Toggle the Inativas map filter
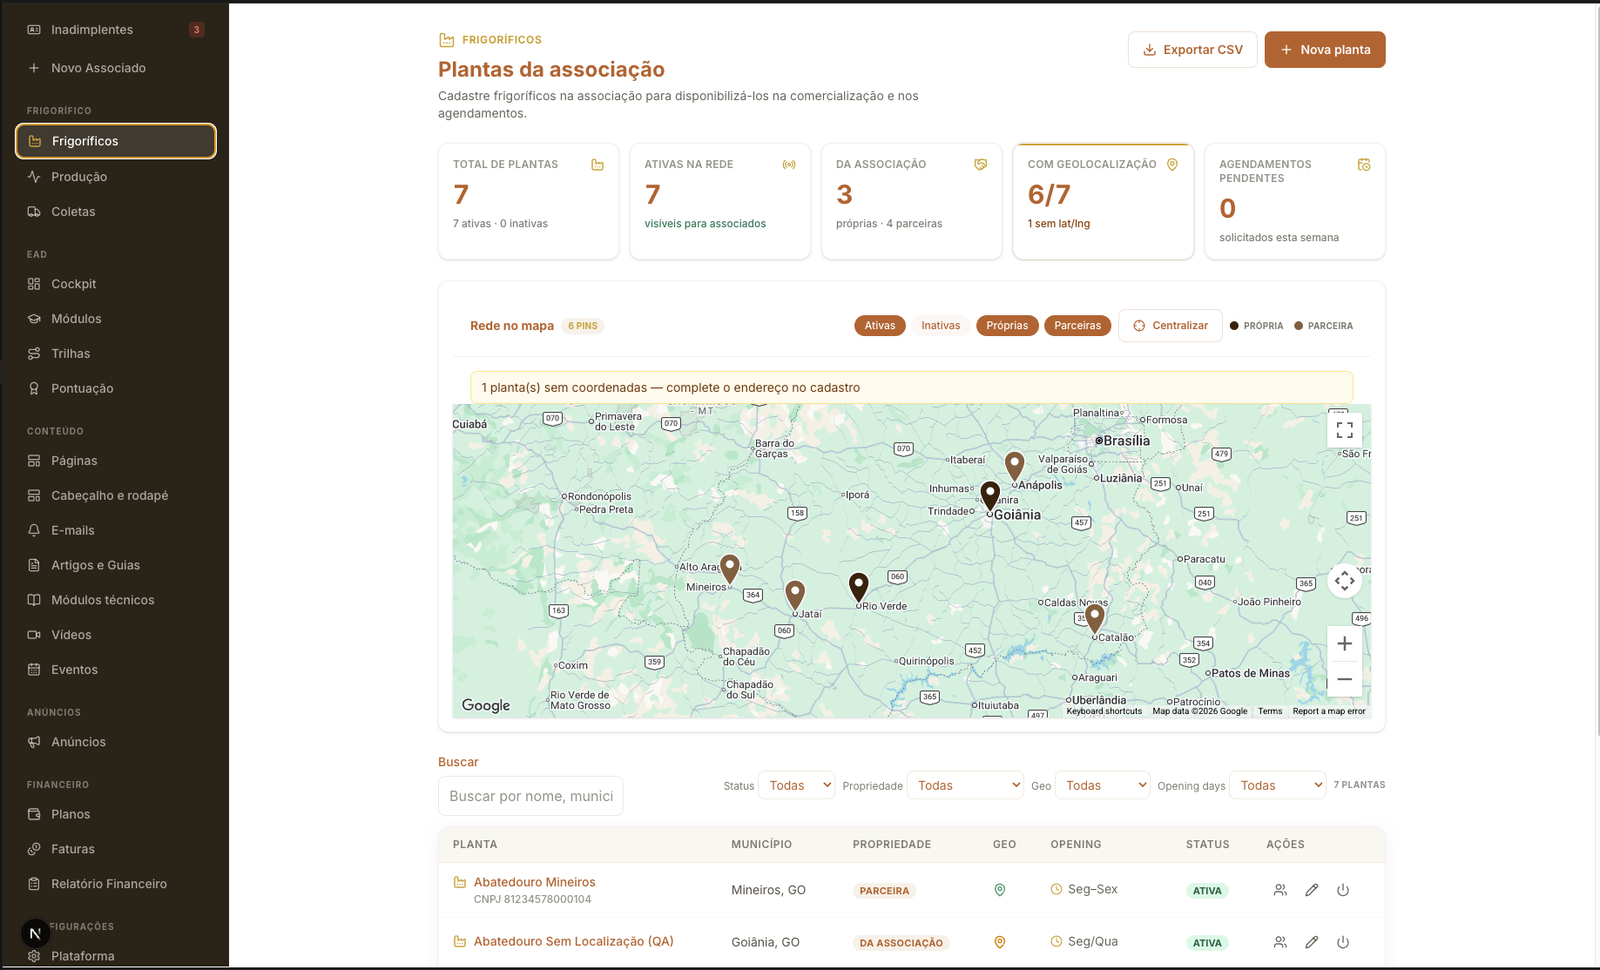 (940, 326)
